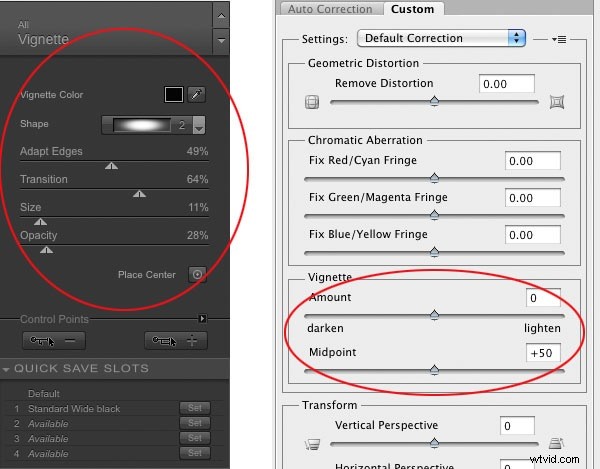600x469 pixels.
Task: Click the Remove Distortion slider handle
Action: tap(434, 101)
